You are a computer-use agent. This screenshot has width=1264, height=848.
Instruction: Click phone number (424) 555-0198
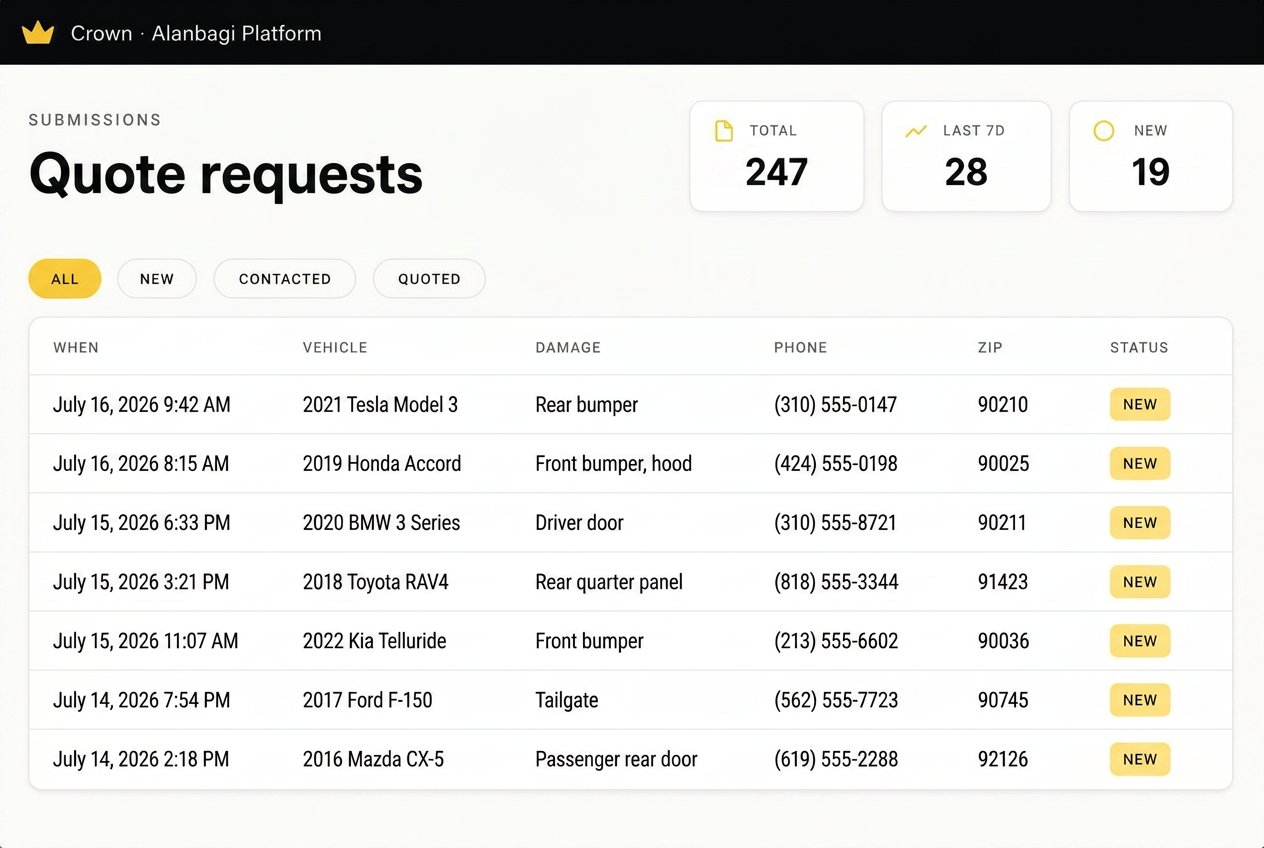[x=836, y=464]
